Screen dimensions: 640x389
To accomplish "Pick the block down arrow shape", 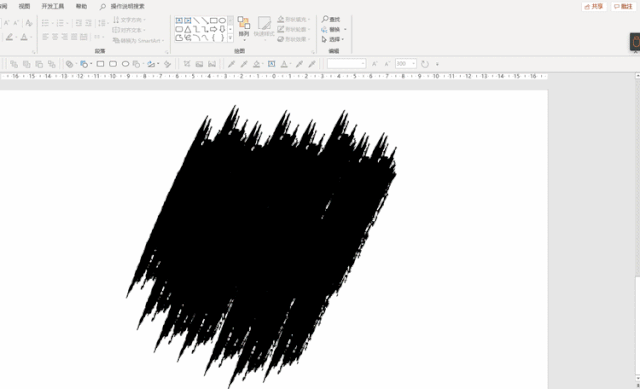I will (x=222, y=29).
